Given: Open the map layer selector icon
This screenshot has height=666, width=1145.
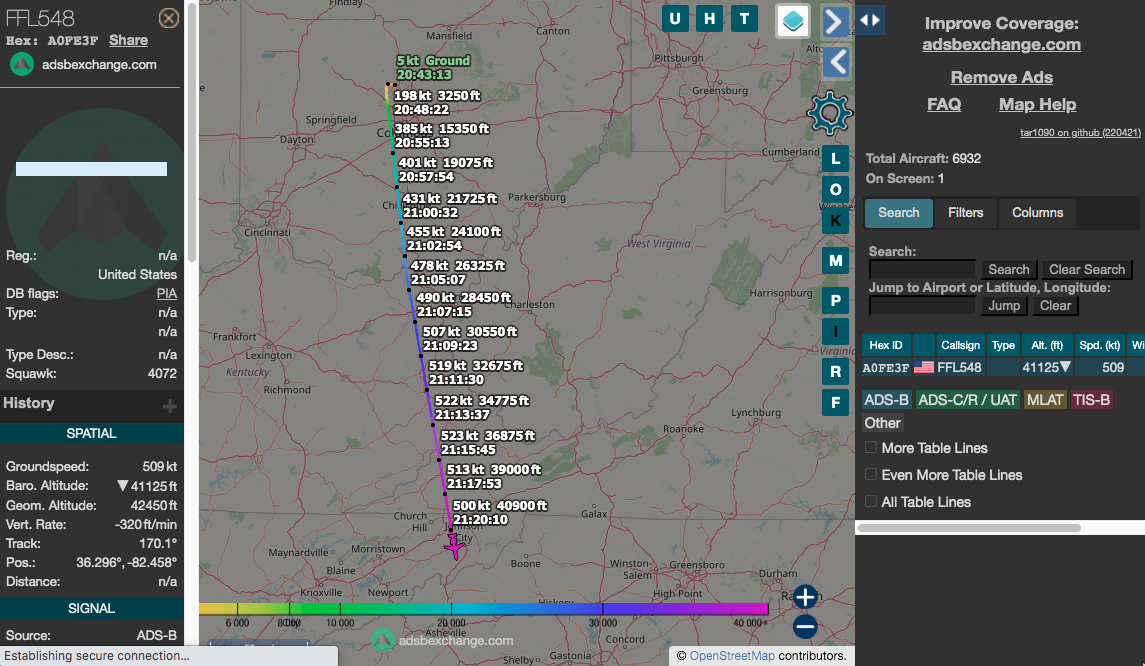Looking at the screenshot, I should (x=793, y=20).
